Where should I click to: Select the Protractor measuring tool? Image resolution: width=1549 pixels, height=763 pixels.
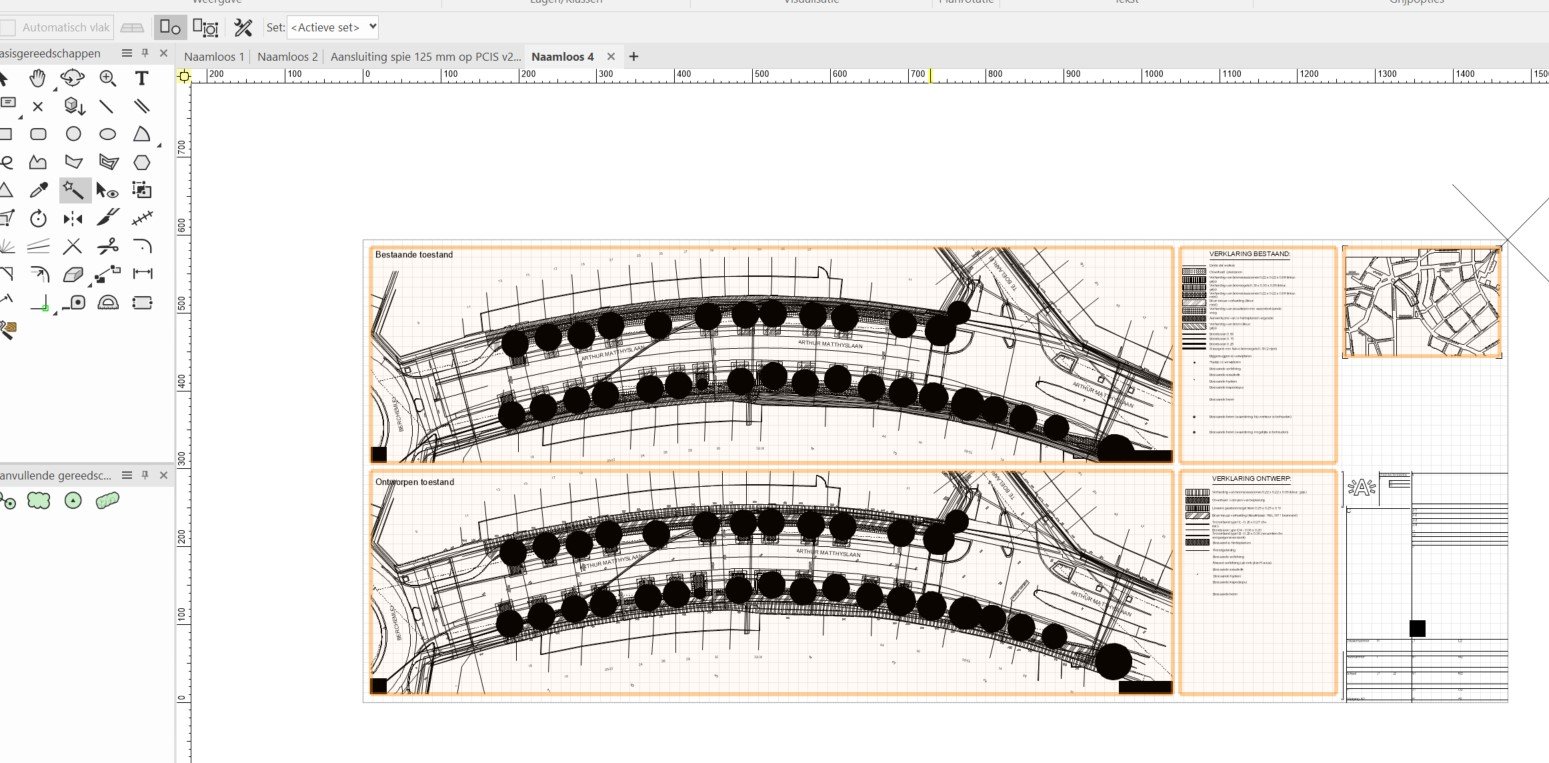click(108, 302)
